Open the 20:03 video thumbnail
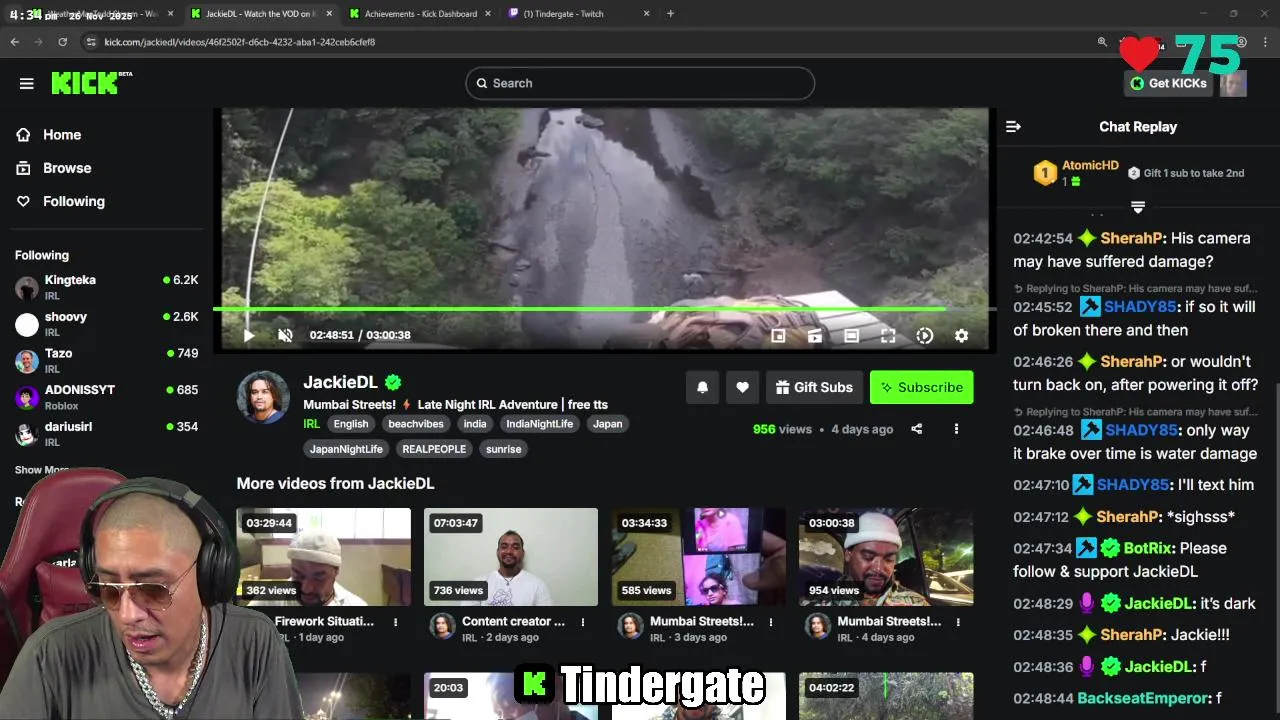 click(x=511, y=696)
